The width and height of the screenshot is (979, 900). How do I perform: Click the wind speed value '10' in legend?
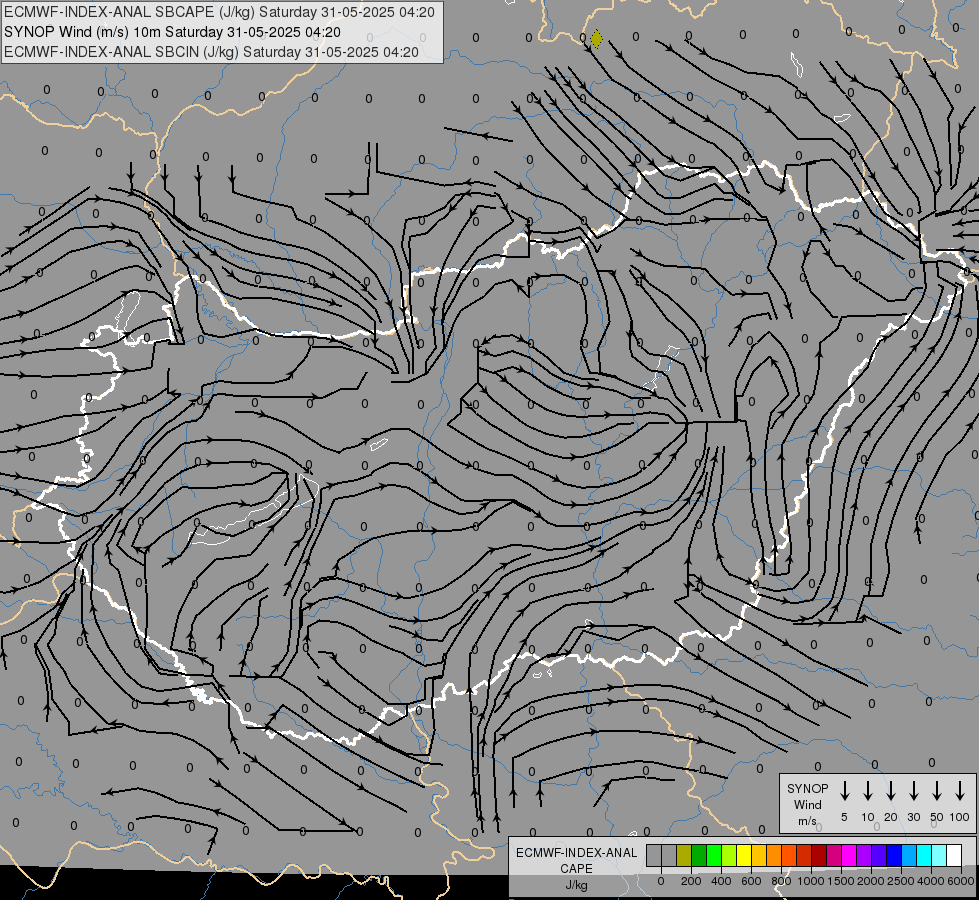click(867, 817)
